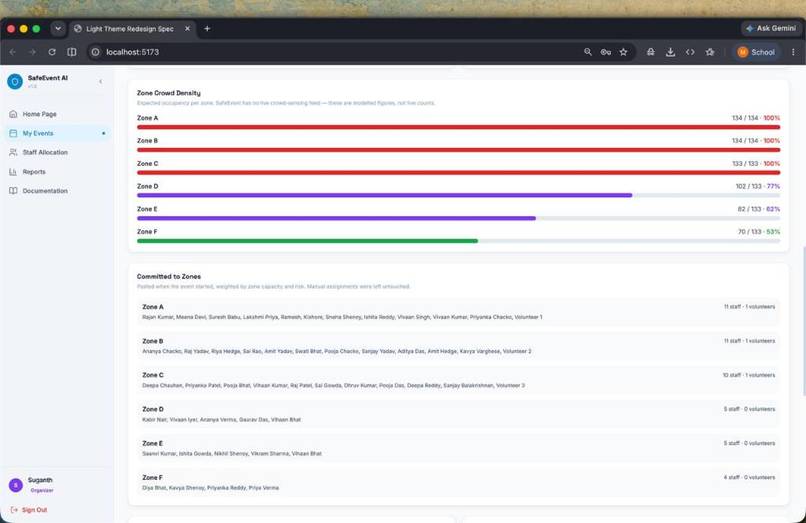
Task: Click the SafeEvent AI logo icon
Action: 15,81
